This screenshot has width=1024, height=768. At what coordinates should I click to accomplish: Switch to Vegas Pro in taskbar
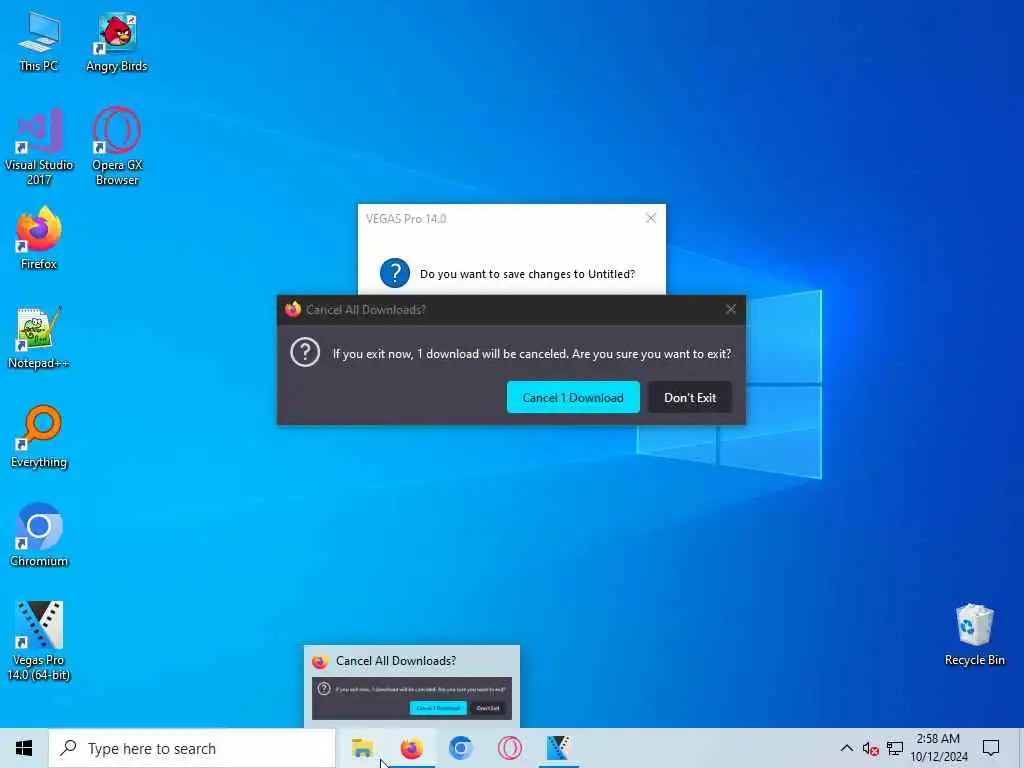pos(558,748)
